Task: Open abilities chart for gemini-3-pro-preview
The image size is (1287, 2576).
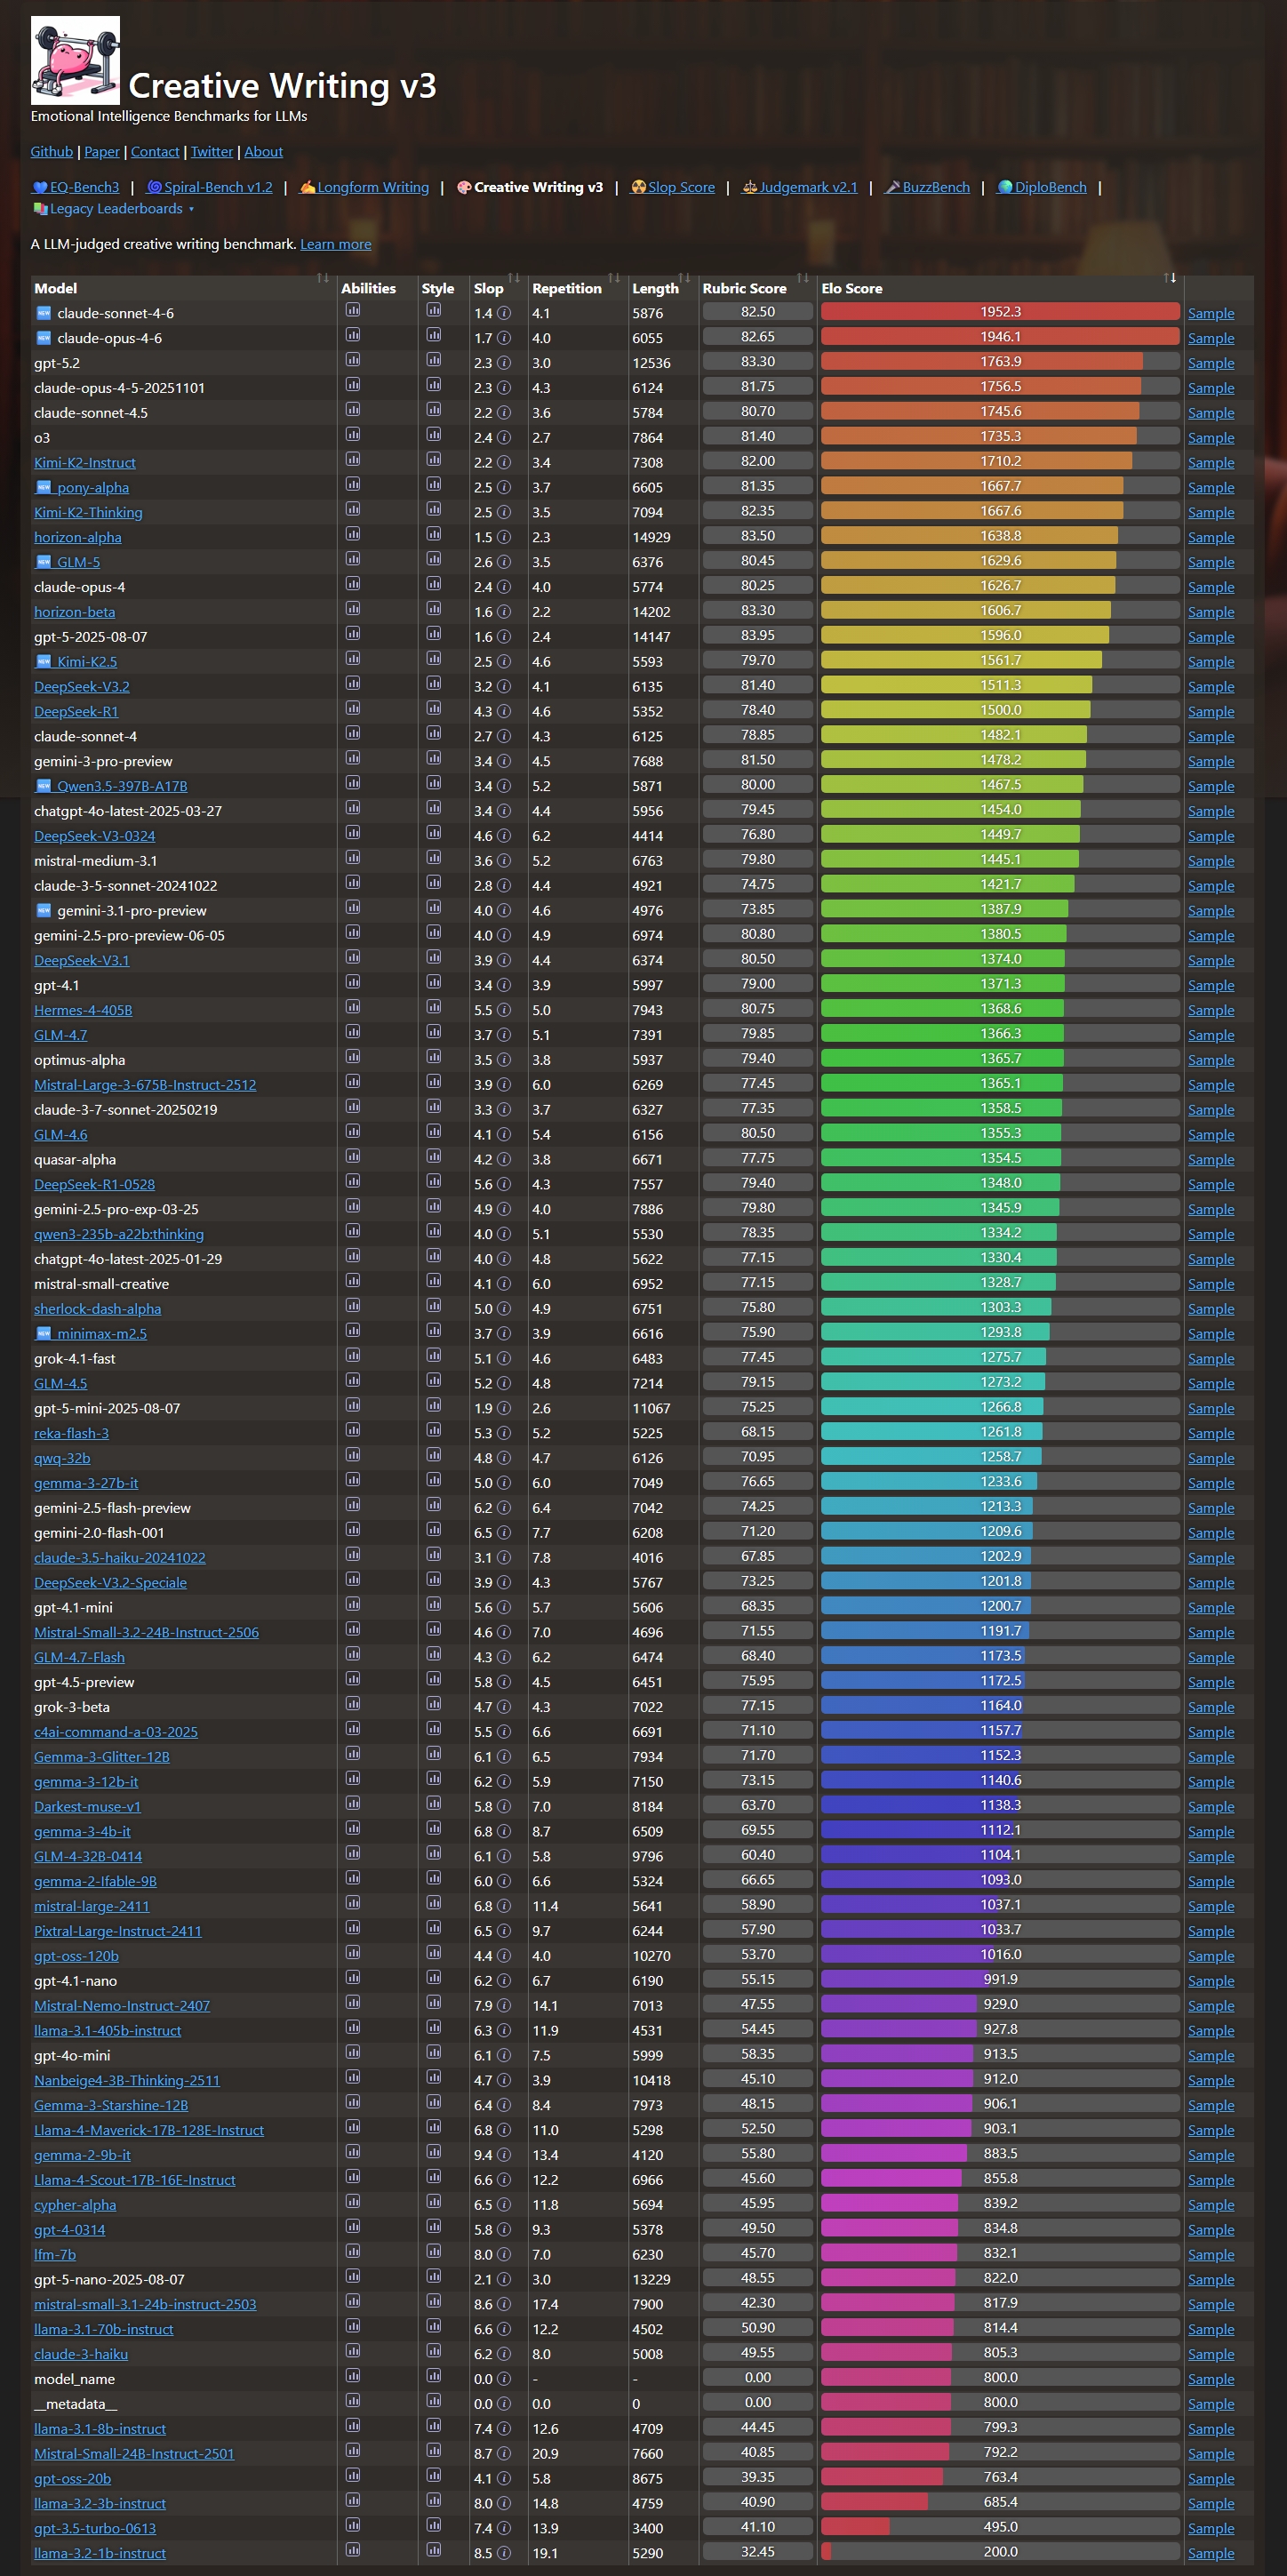Action: tap(353, 759)
